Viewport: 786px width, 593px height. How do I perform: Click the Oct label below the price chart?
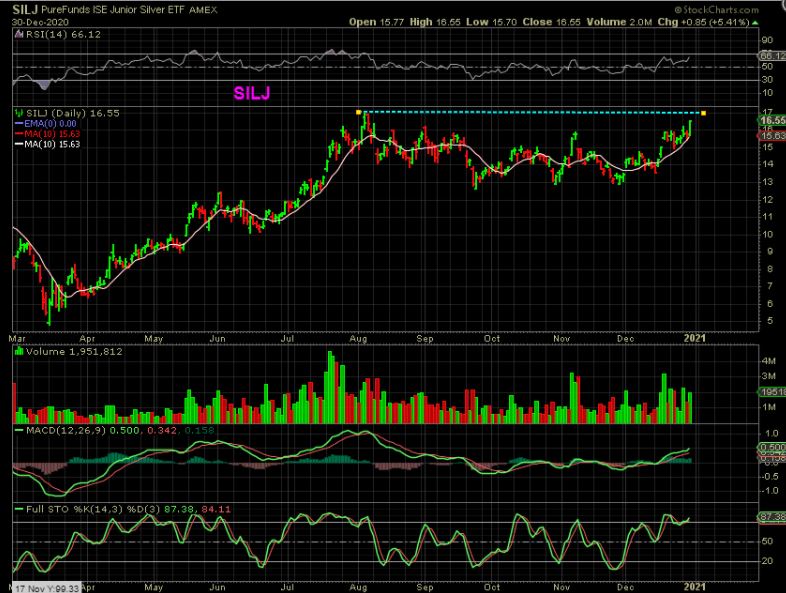pos(492,339)
